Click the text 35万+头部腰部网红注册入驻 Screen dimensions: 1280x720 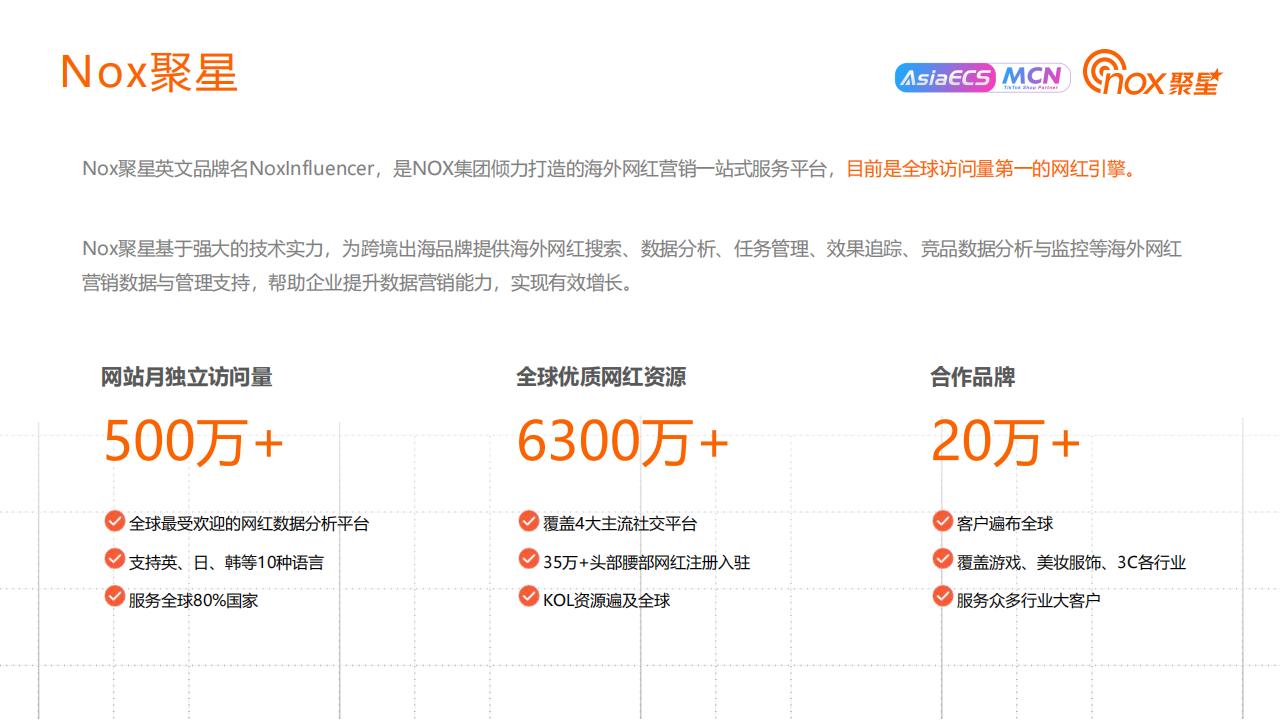(x=646, y=562)
